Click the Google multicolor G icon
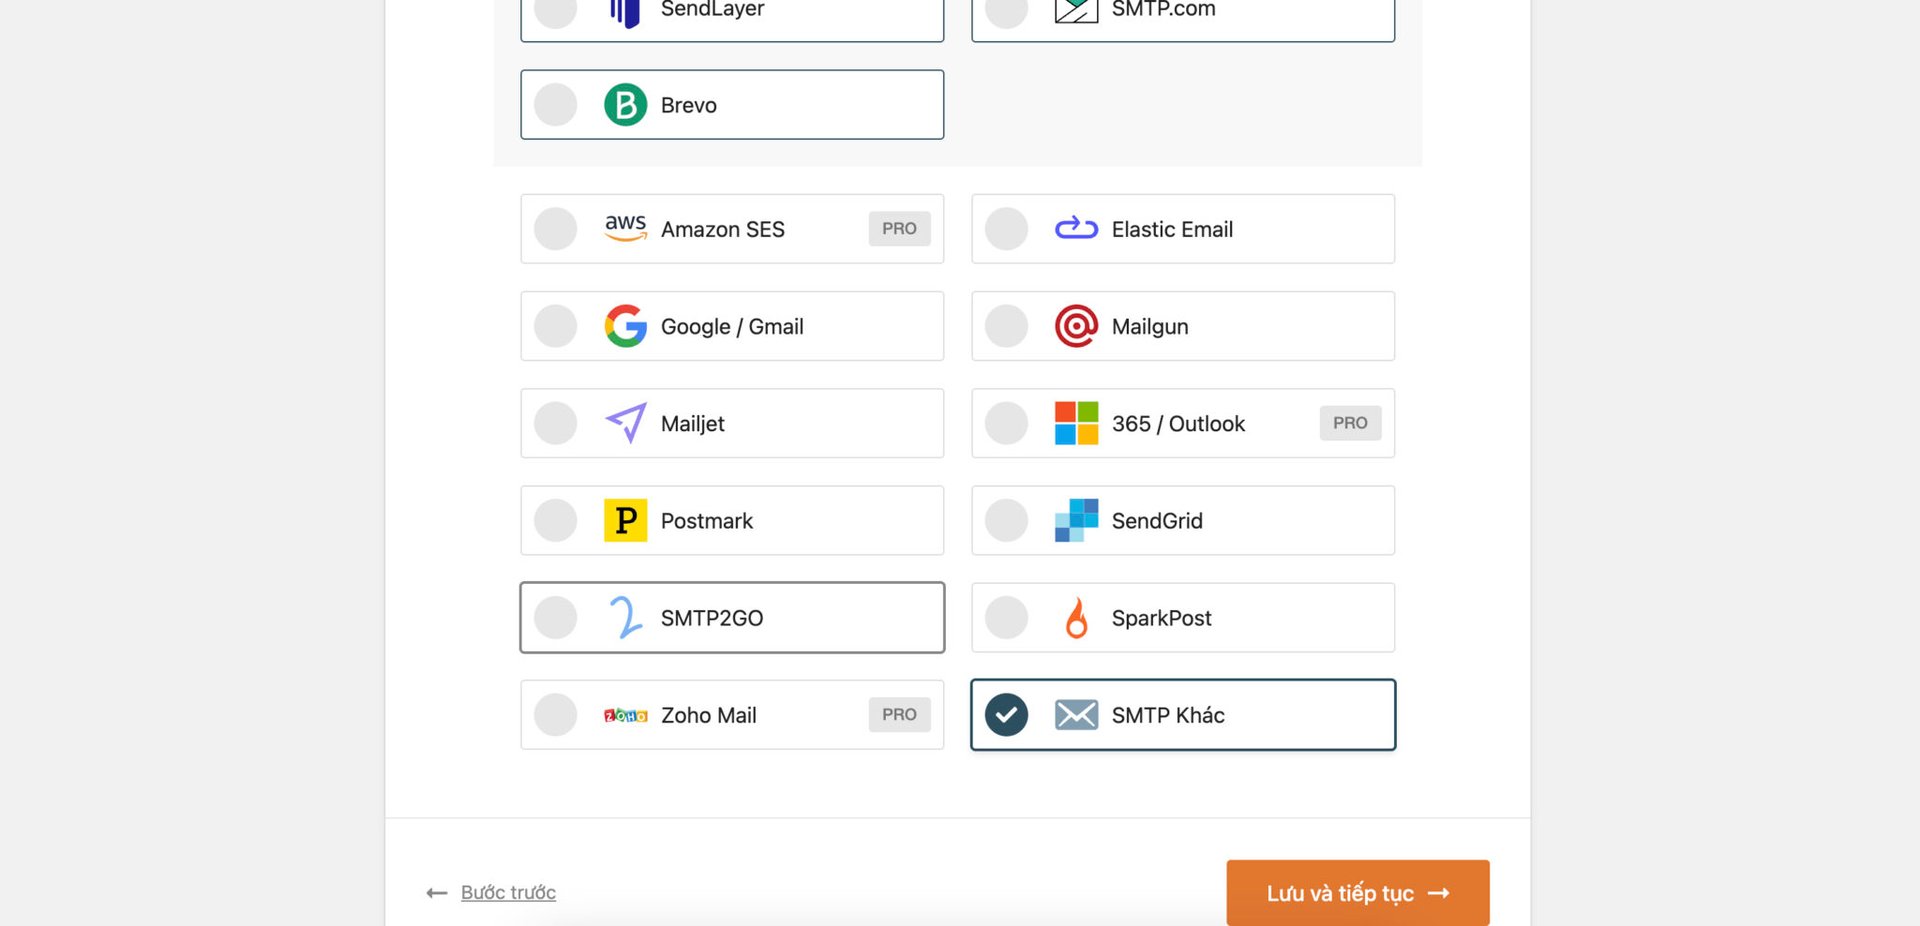Image resolution: width=1920 pixels, height=926 pixels. pos(625,326)
